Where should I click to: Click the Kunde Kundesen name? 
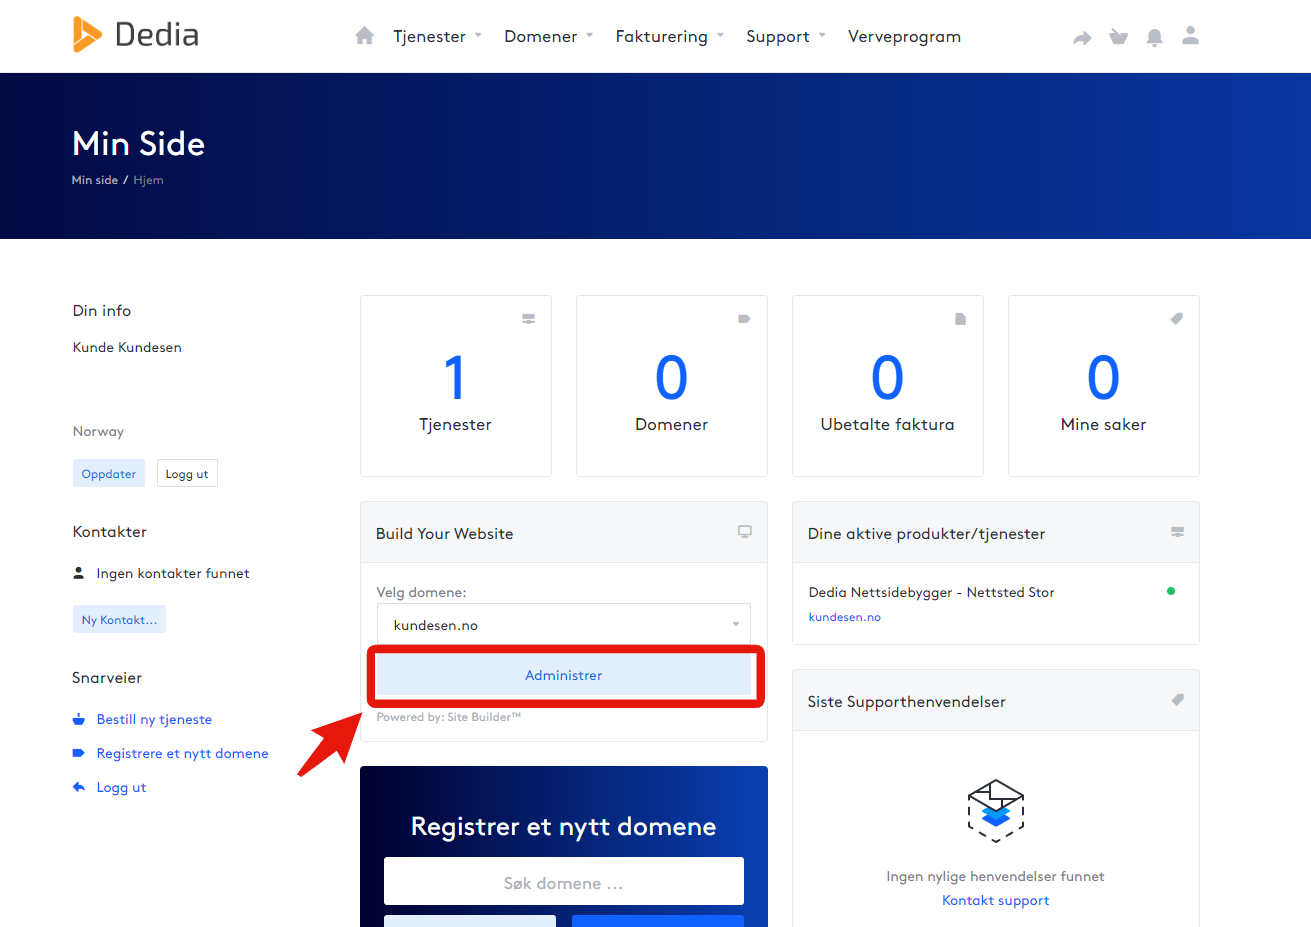click(x=127, y=347)
